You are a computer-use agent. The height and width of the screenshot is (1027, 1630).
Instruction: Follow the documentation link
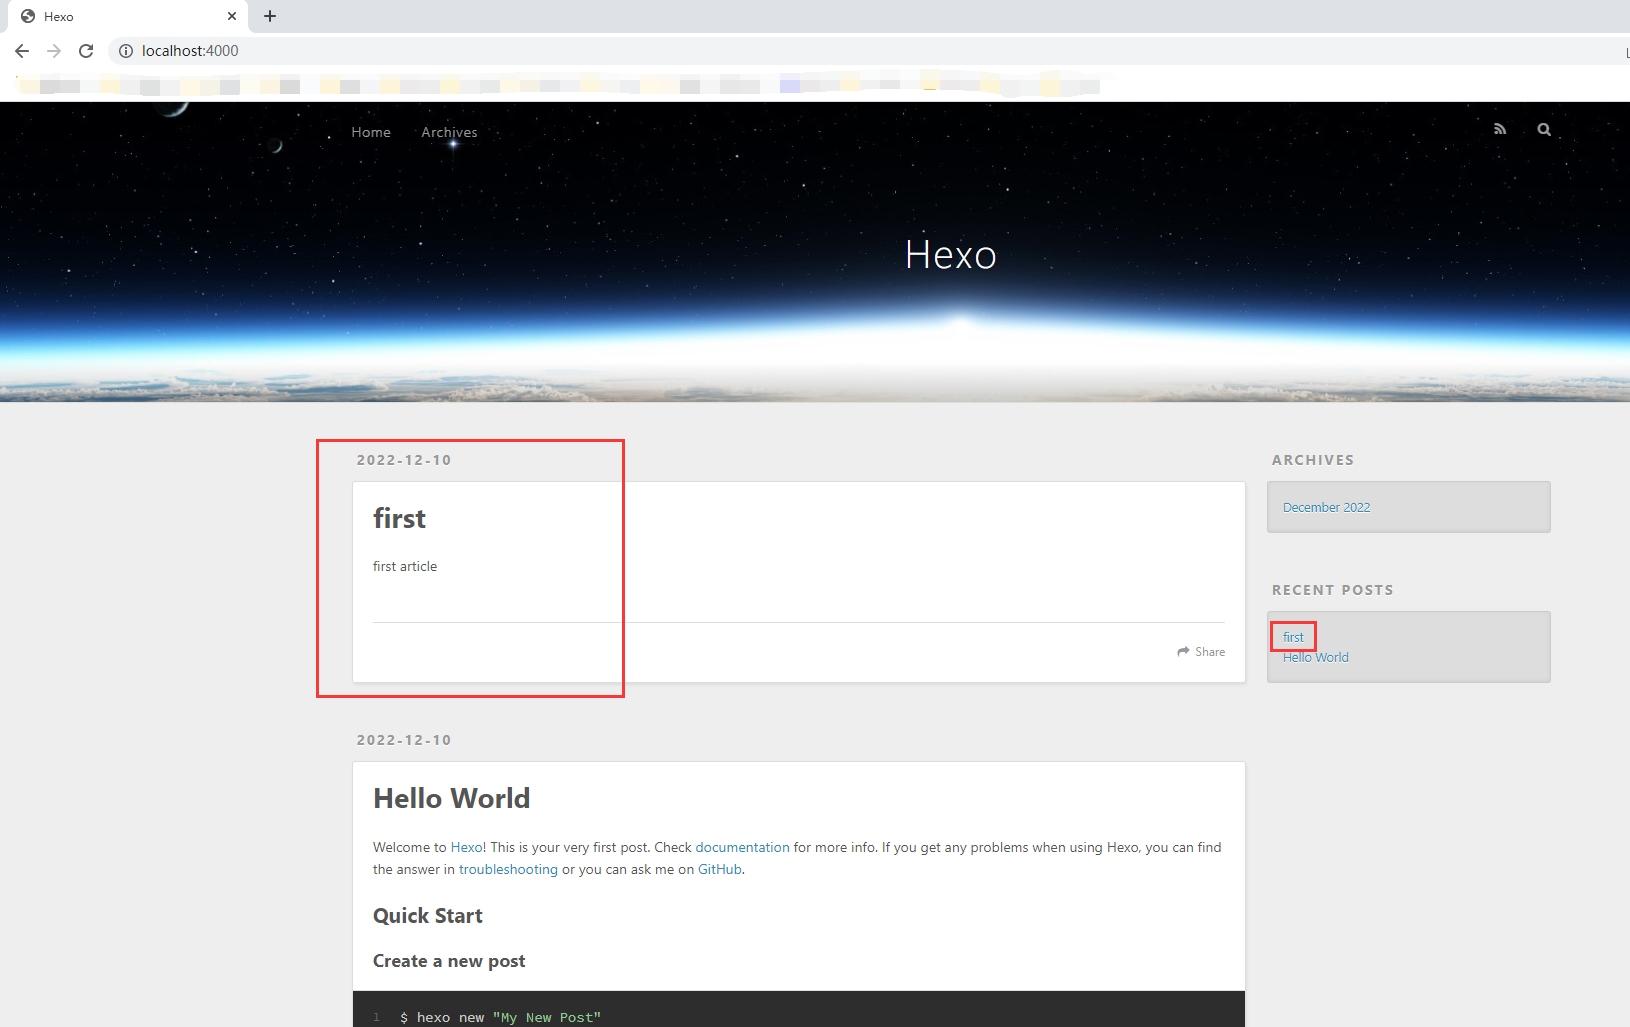[742, 847]
